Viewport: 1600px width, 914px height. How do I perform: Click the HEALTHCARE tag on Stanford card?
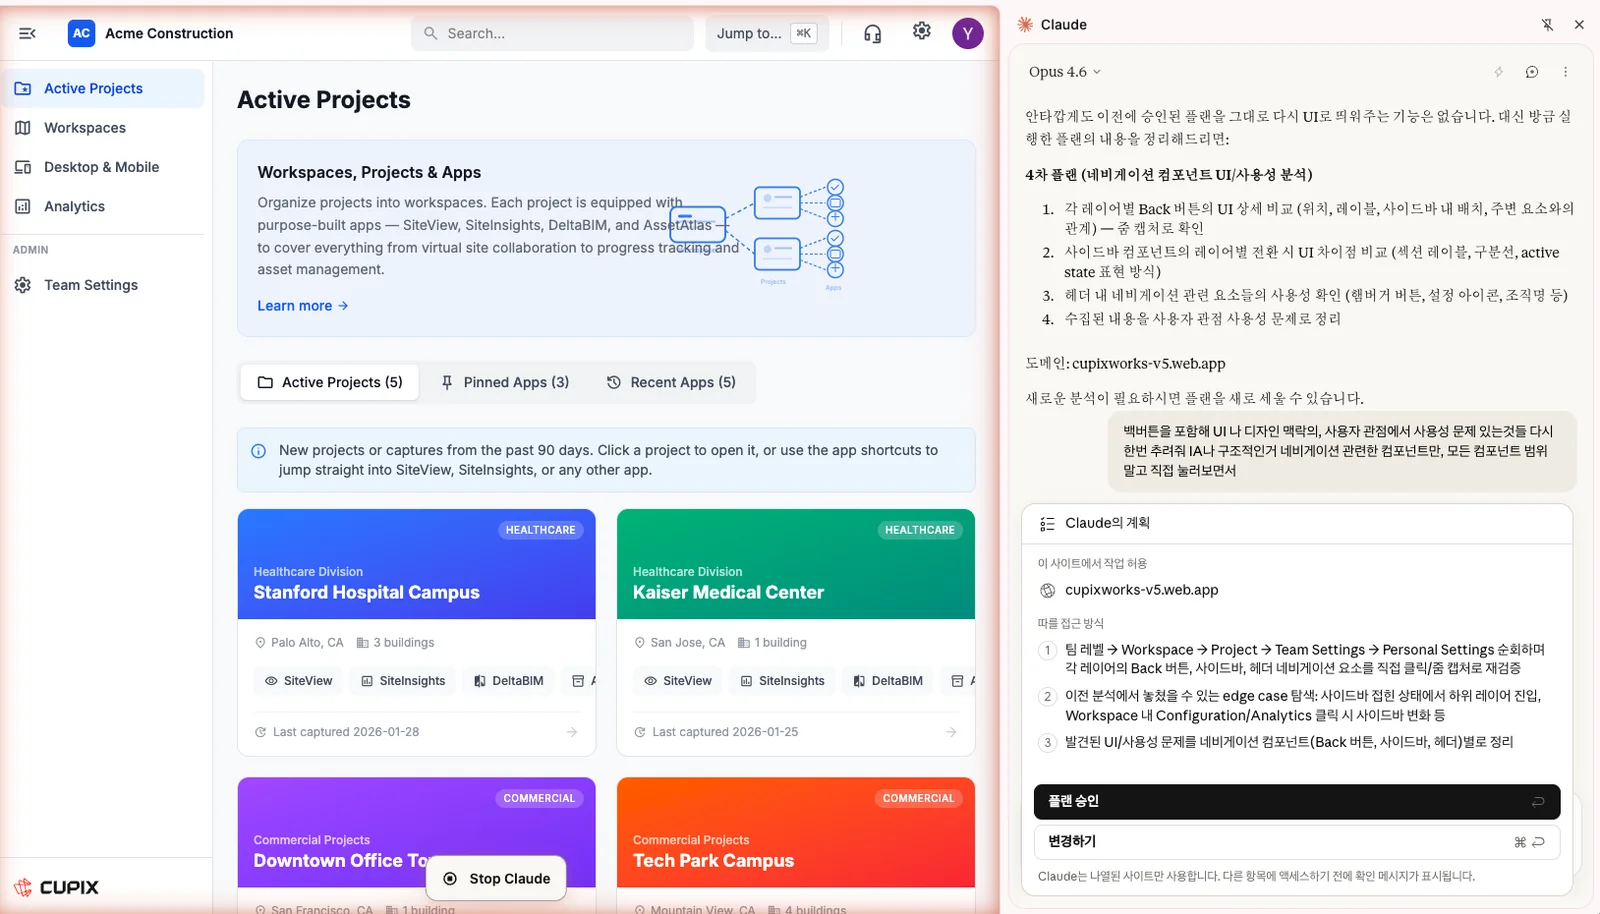(x=540, y=530)
